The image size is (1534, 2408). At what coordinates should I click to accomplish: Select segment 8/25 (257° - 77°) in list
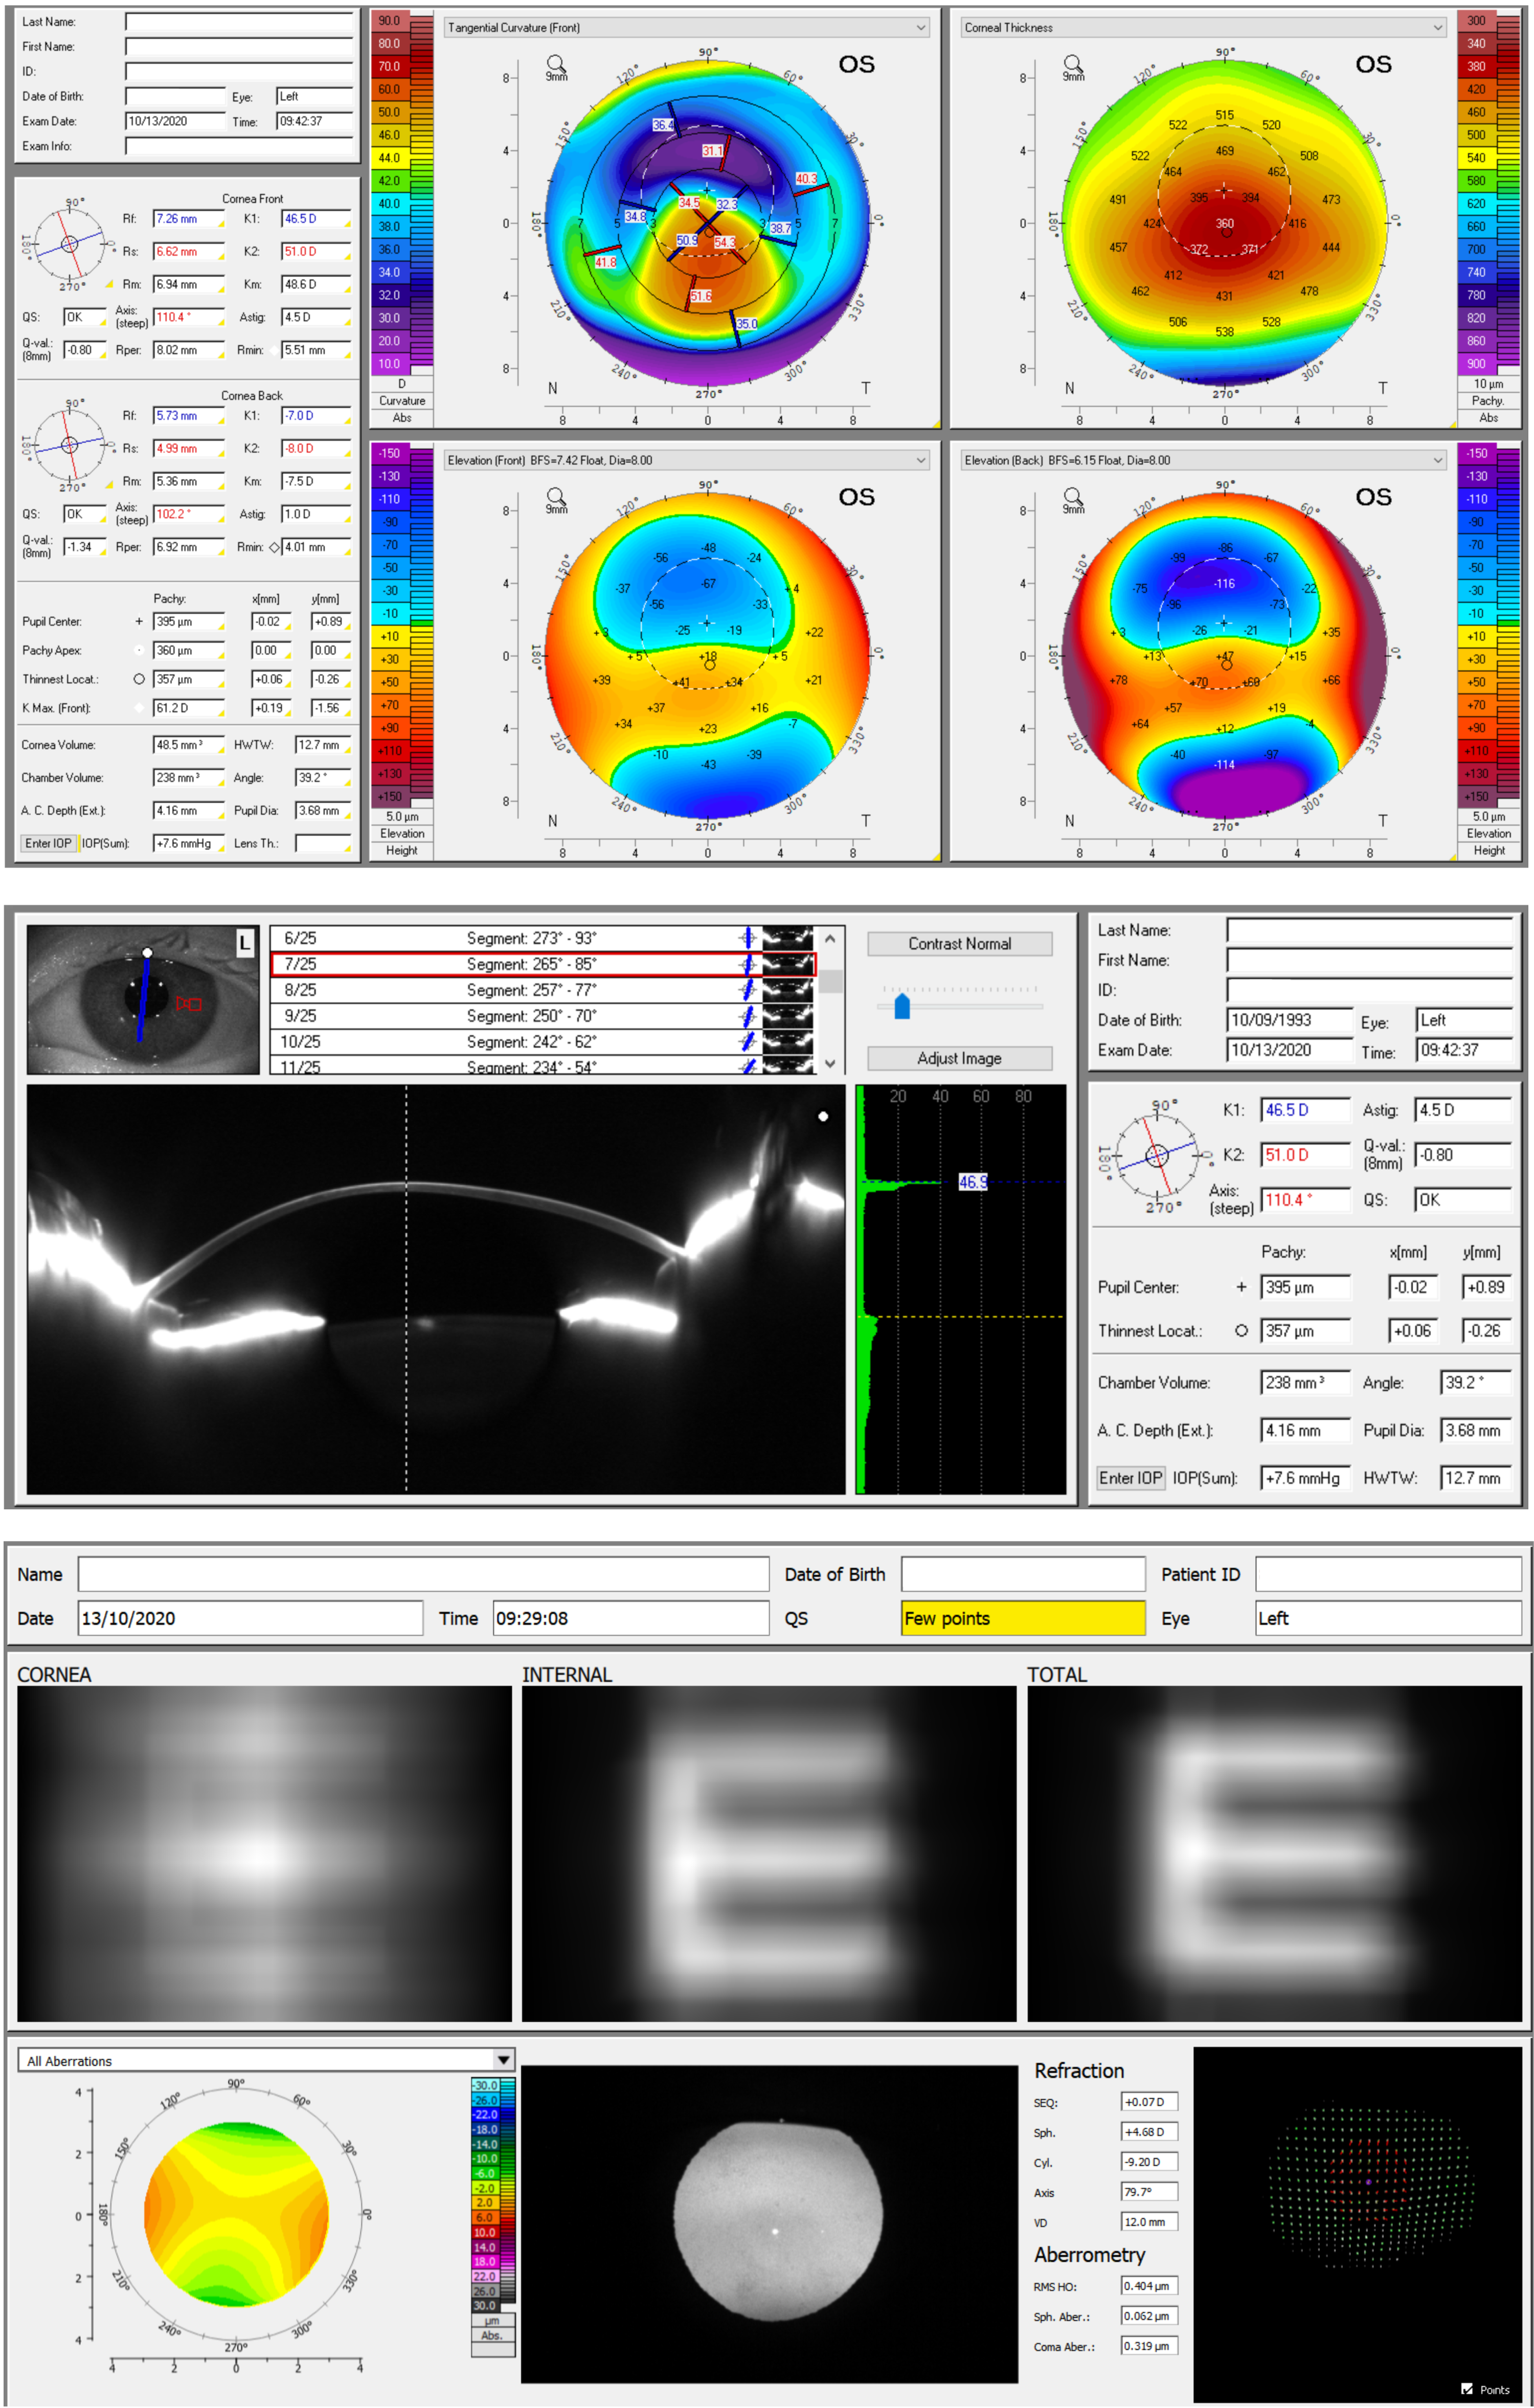pyautogui.click(x=530, y=990)
